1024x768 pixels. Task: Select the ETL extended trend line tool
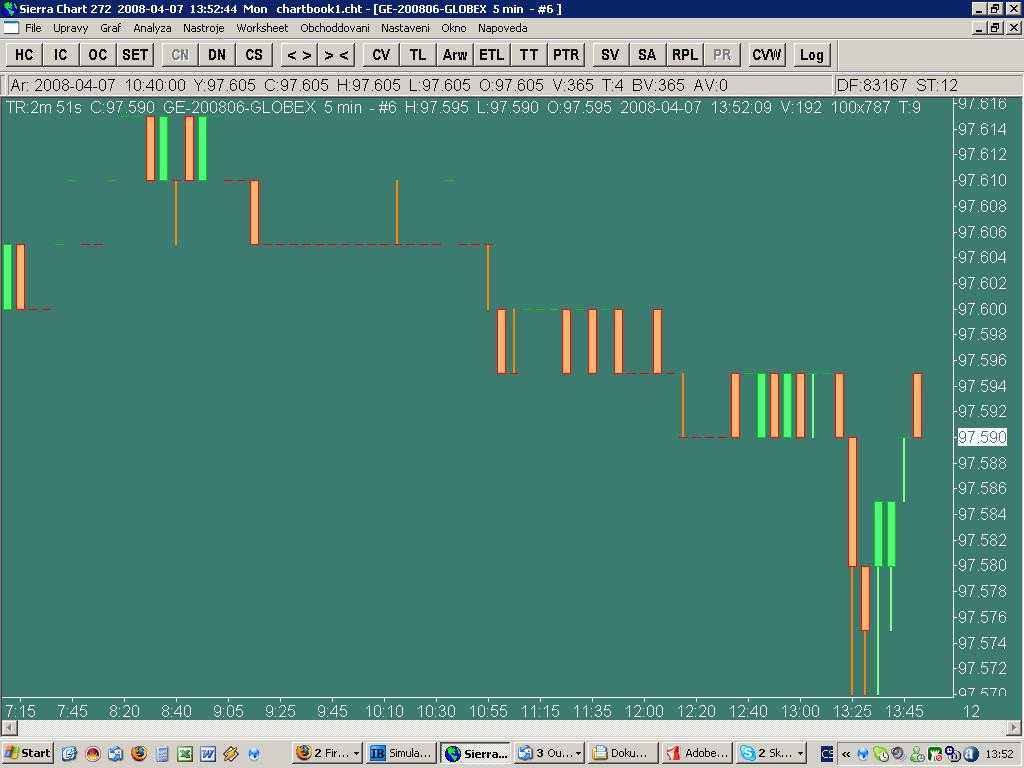click(492, 55)
